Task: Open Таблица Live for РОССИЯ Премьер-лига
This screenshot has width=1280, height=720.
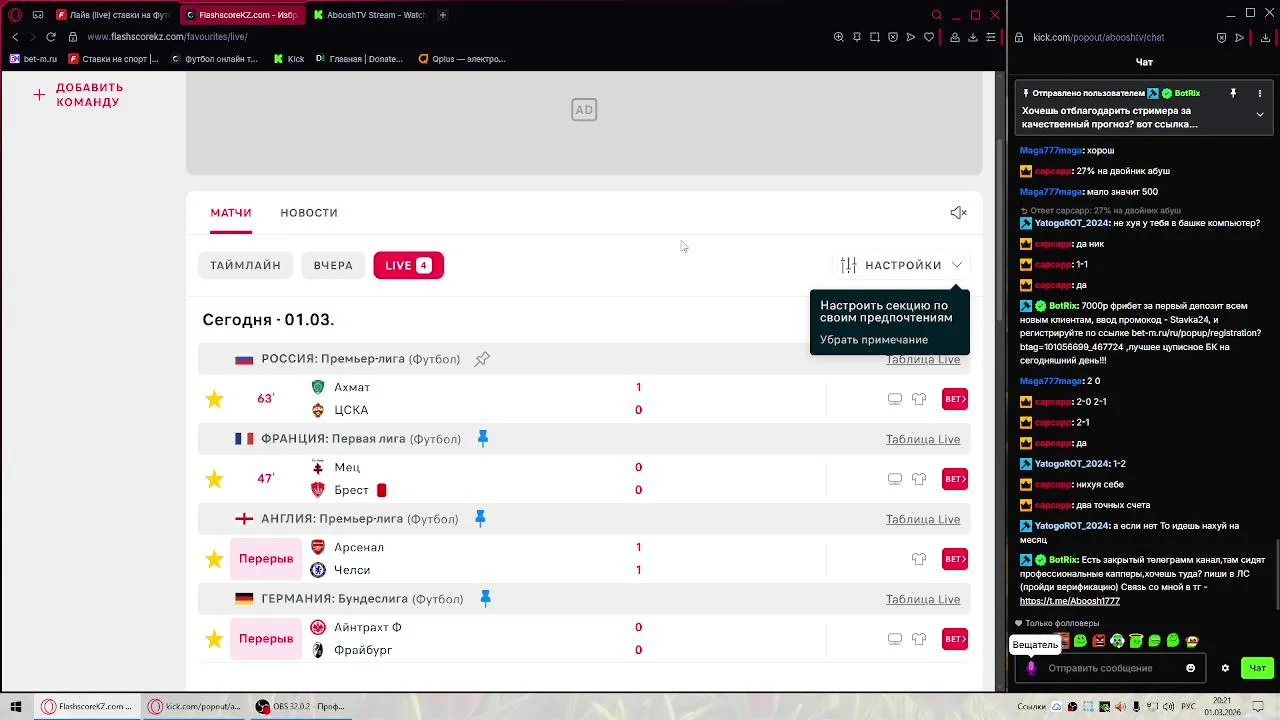Action: 923,359
